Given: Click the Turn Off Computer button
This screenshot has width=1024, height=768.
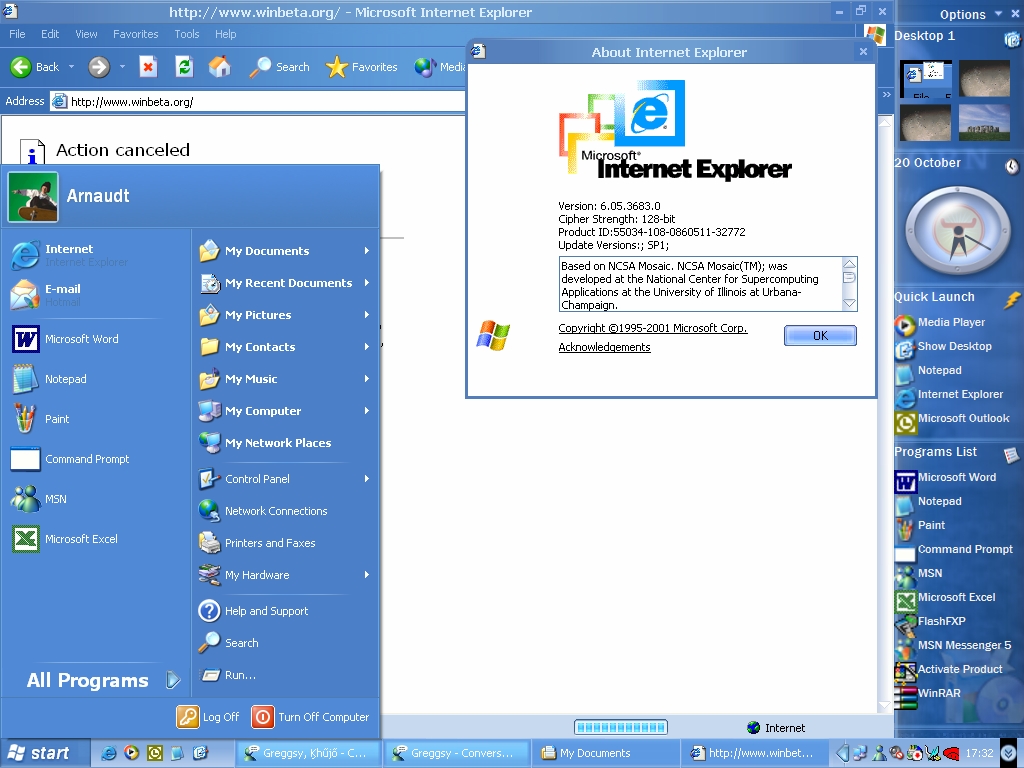Looking at the screenshot, I should point(311,717).
